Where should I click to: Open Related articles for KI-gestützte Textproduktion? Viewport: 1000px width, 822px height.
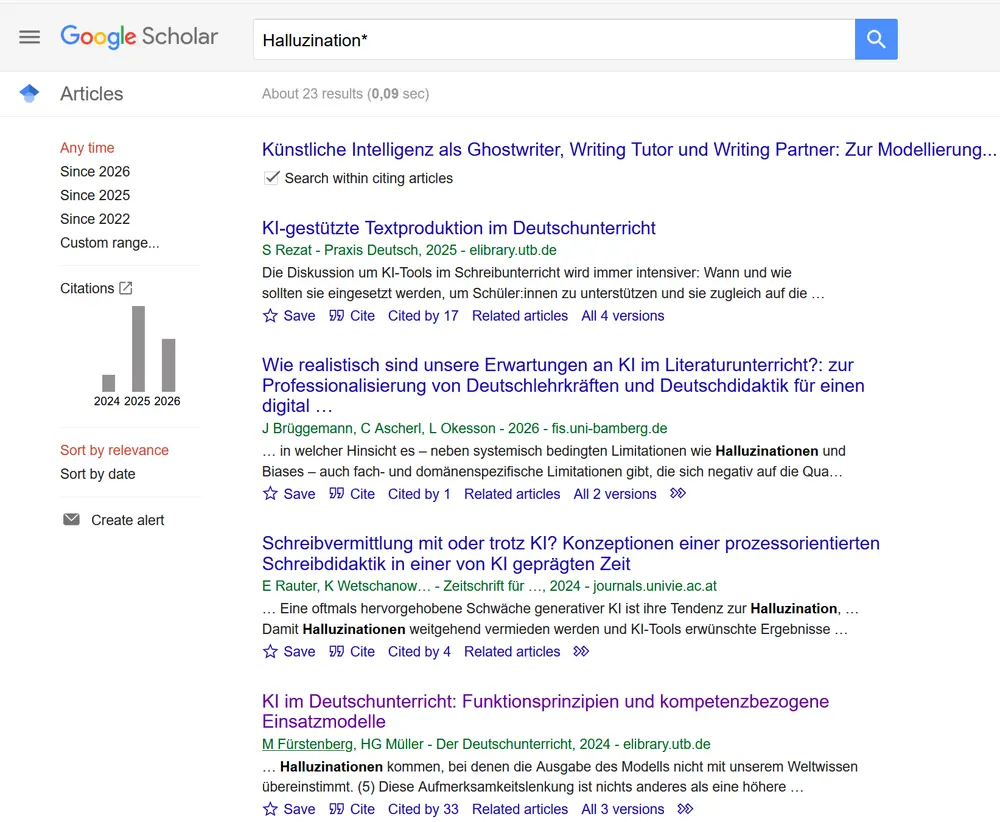[520, 316]
